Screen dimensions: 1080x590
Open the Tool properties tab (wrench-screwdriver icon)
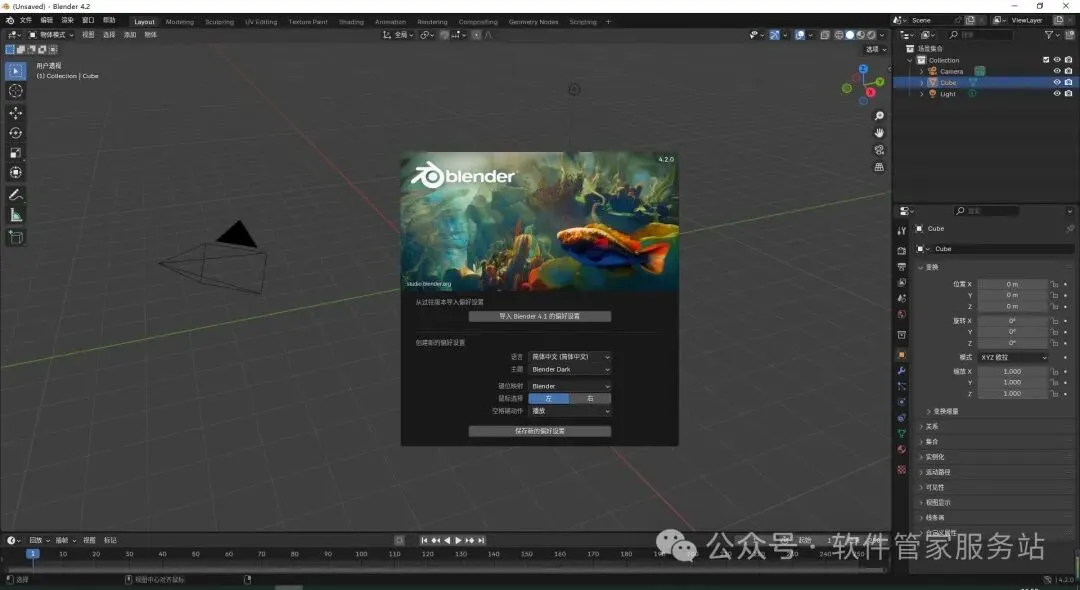pos(902,231)
